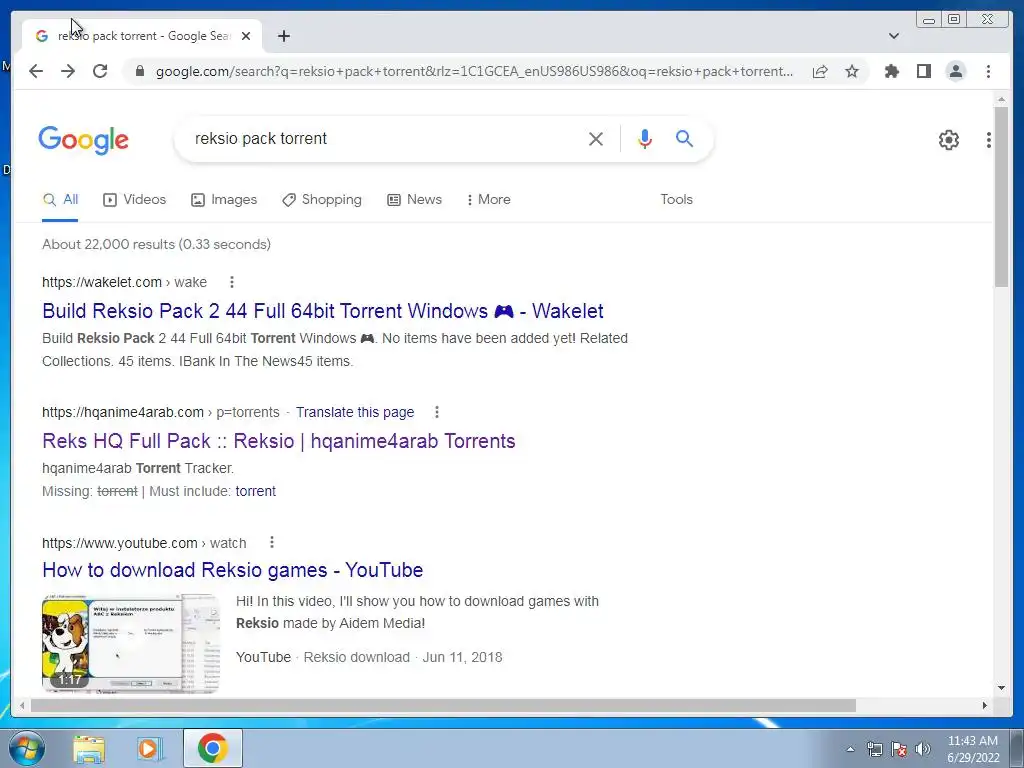The width and height of the screenshot is (1024, 768).
Task: Bookmark this page with star icon
Action: point(852,71)
